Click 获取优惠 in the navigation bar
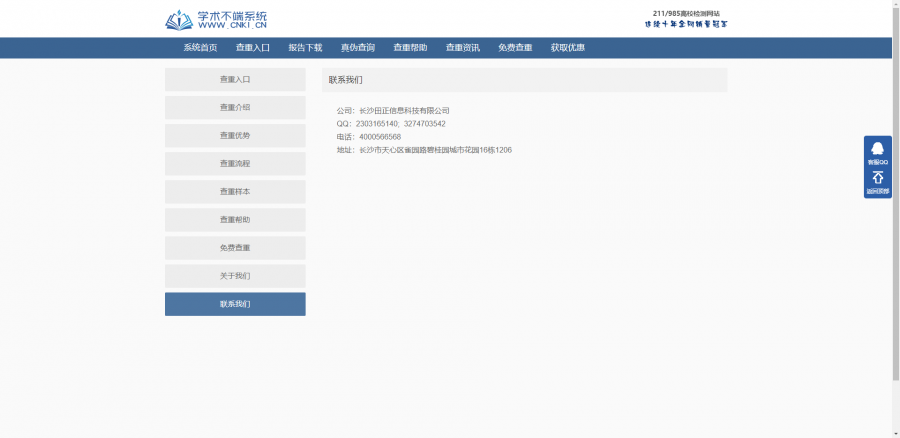900x438 pixels. (567, 48)
